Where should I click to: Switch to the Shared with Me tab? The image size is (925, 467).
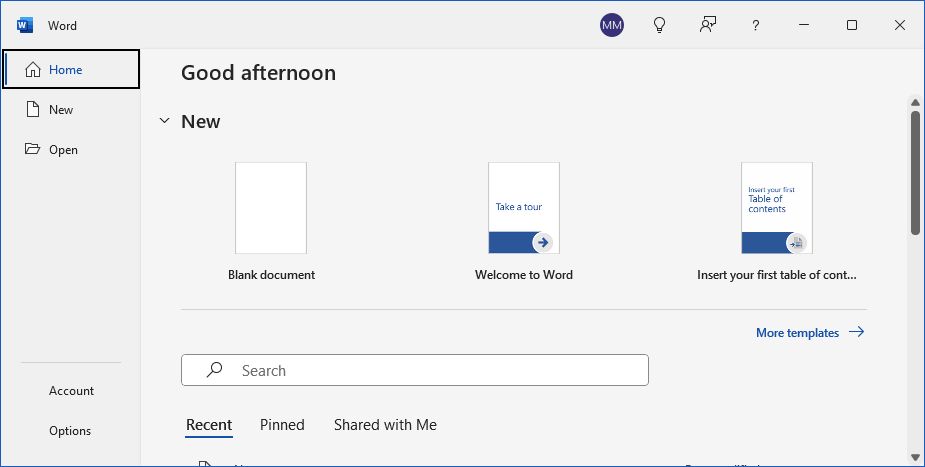(385, 425)
